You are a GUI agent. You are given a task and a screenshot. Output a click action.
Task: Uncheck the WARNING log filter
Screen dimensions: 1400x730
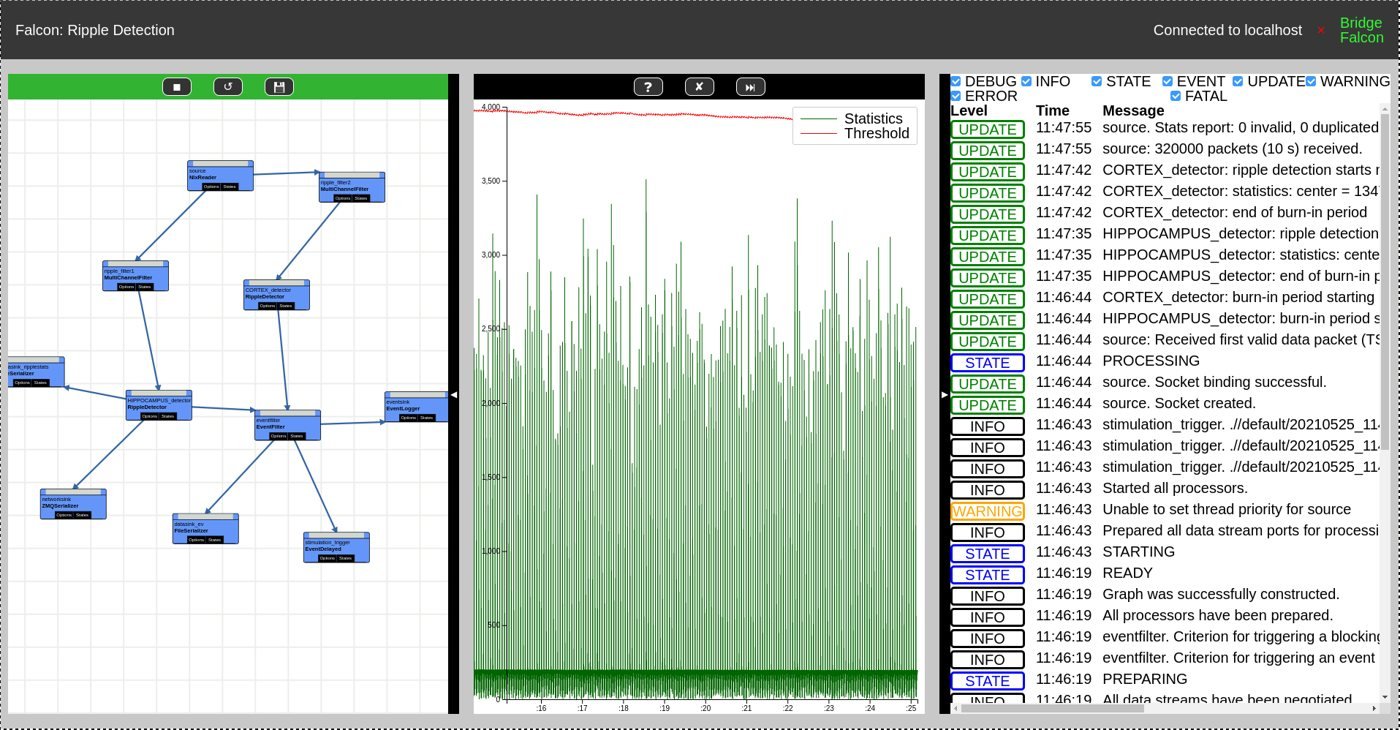click(1312, 81)
